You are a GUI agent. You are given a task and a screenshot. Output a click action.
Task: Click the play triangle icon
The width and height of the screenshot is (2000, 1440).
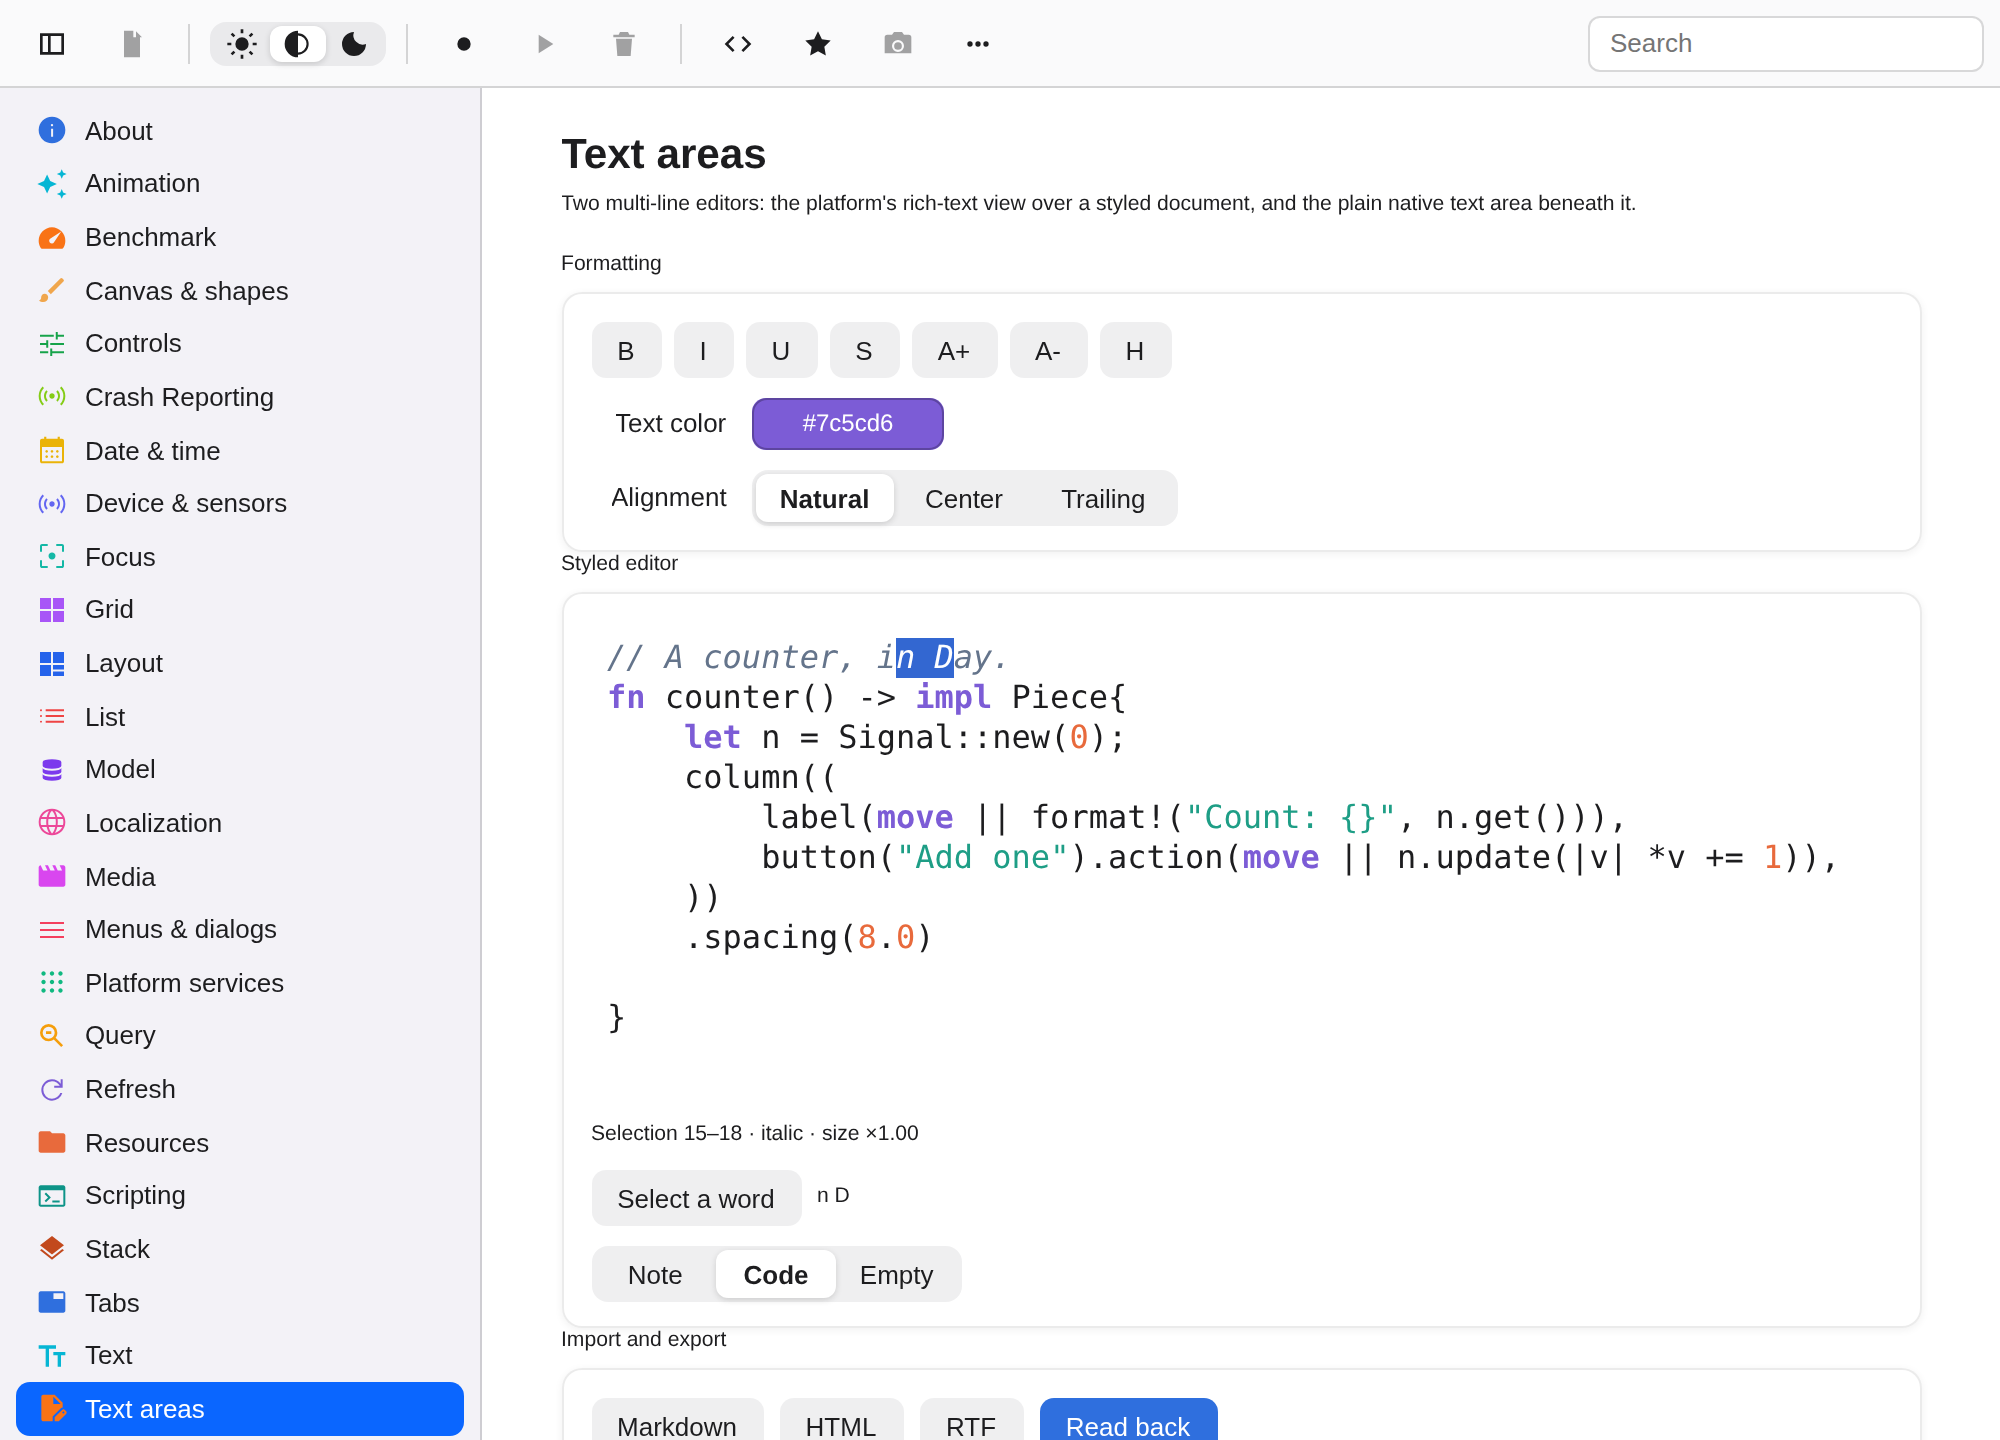point(544,44)
